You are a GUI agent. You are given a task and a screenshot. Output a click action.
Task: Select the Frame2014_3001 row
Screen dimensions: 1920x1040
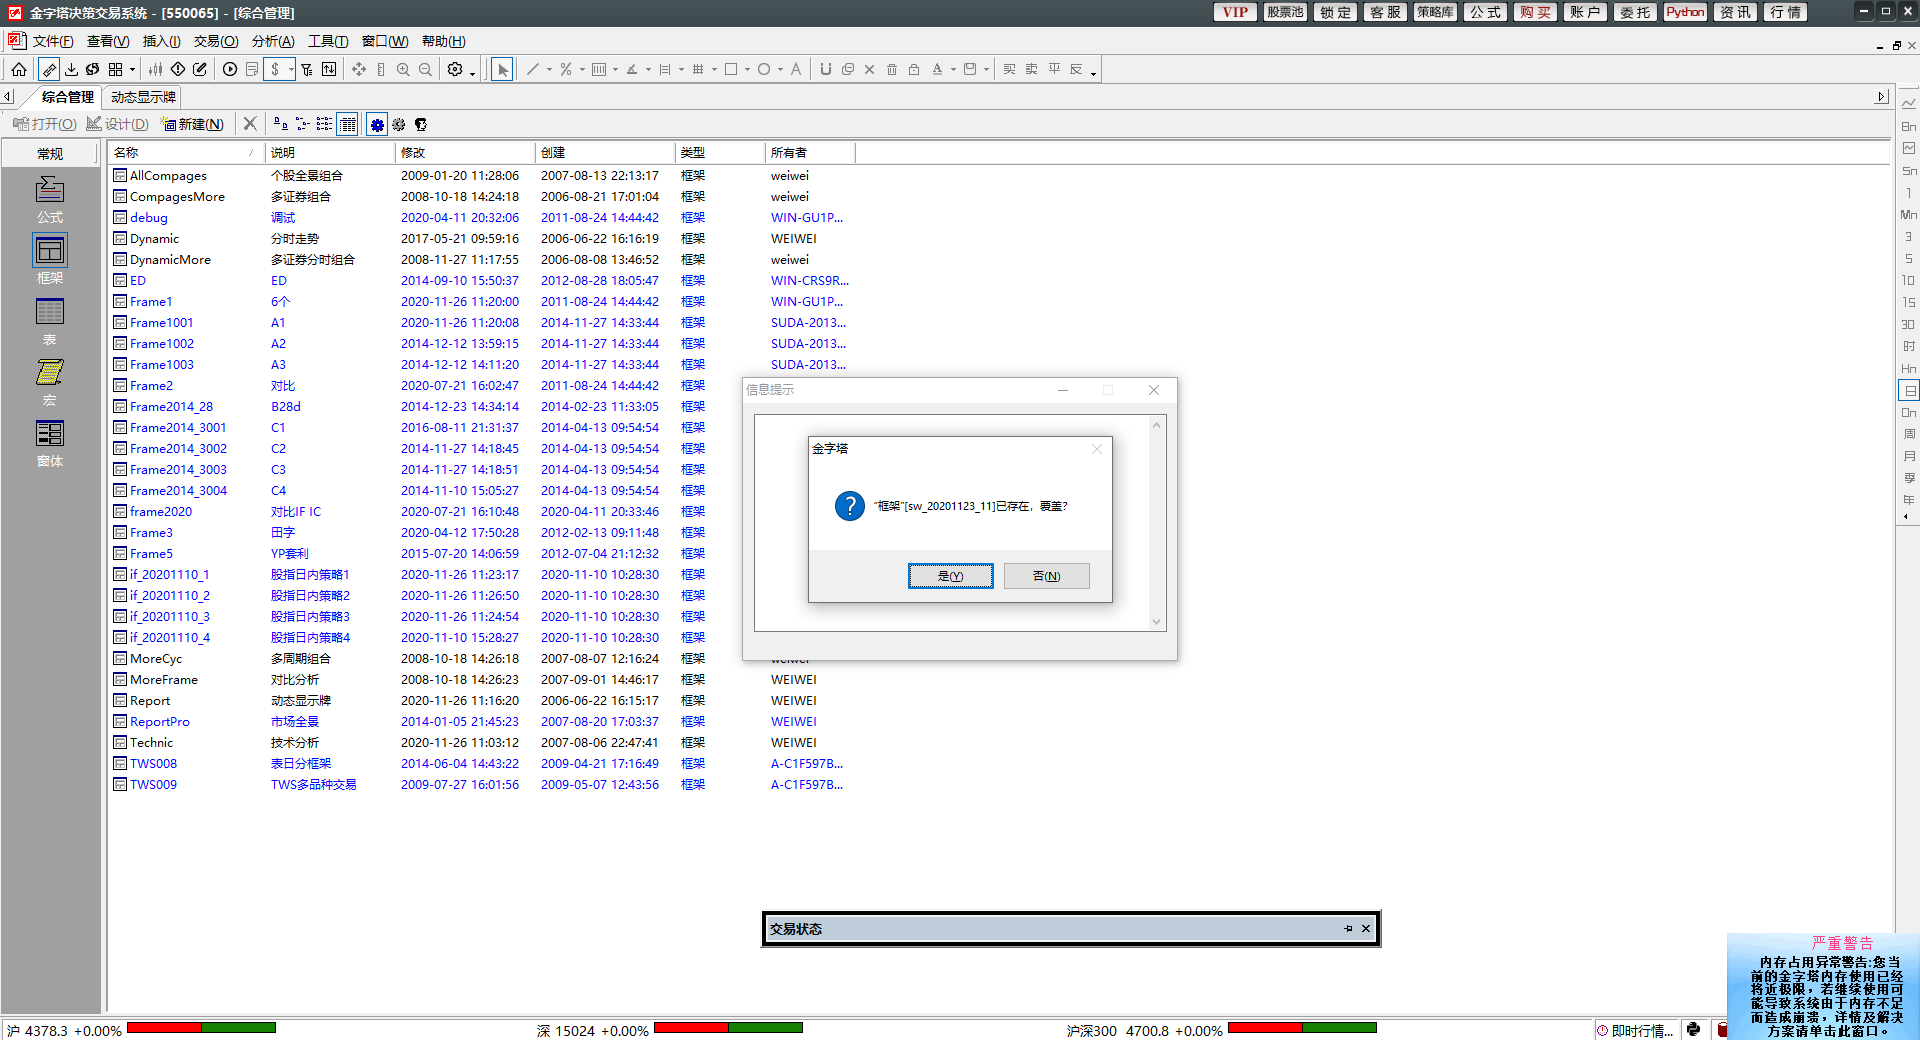point(480,428)
